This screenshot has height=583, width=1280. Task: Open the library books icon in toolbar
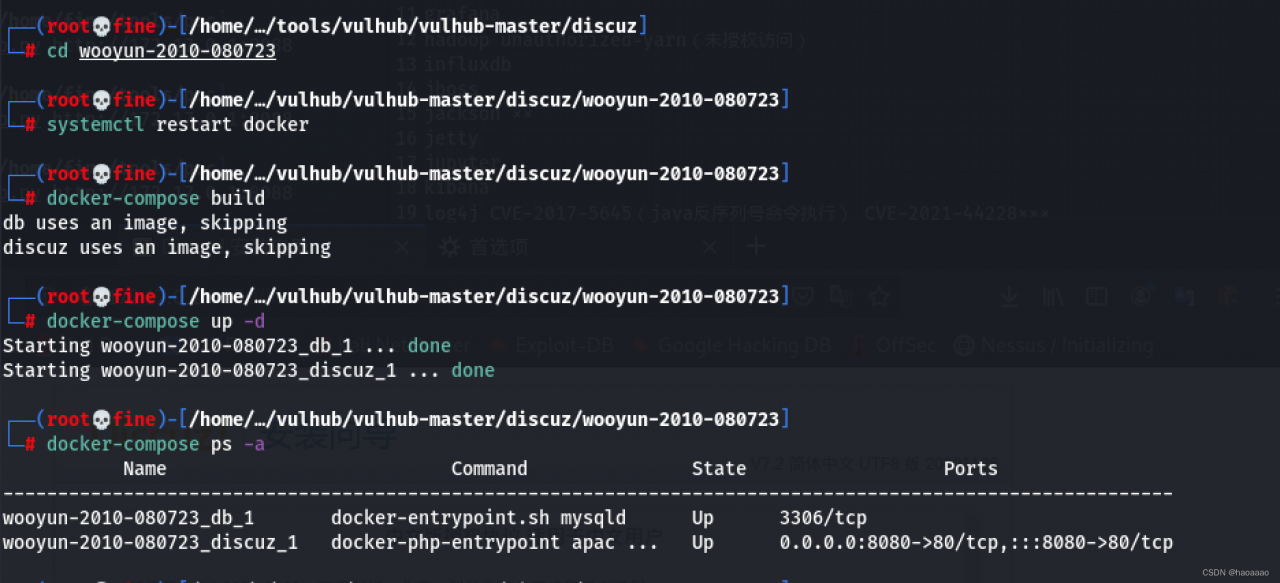pos(1053,296)
